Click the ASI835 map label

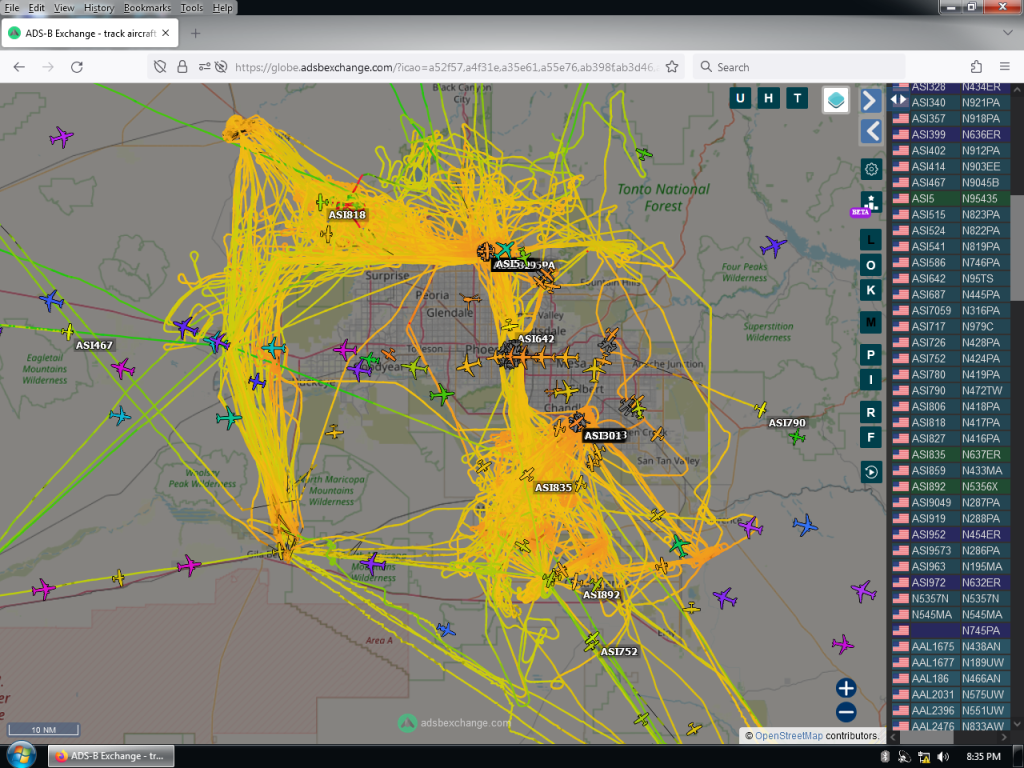click(553, 488)
